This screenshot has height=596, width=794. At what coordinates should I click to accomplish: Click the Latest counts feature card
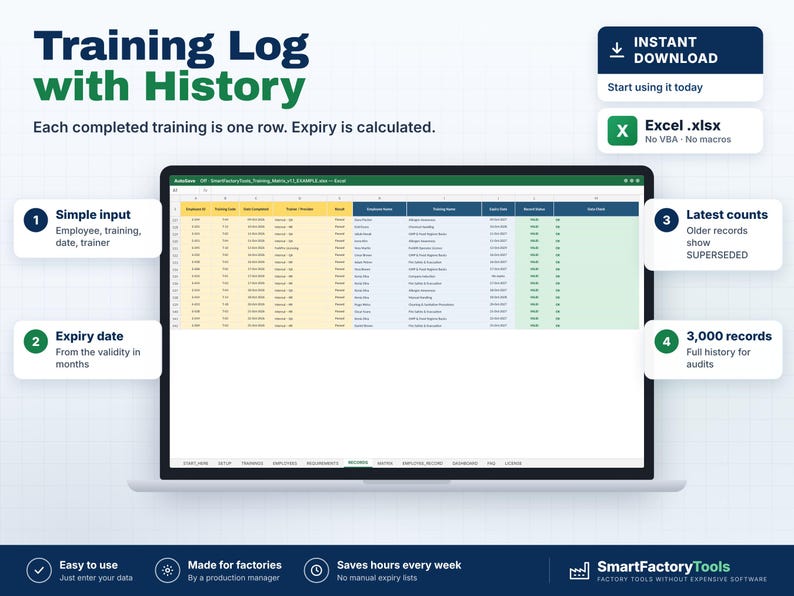pyautogui.click(x=713, y=234)
